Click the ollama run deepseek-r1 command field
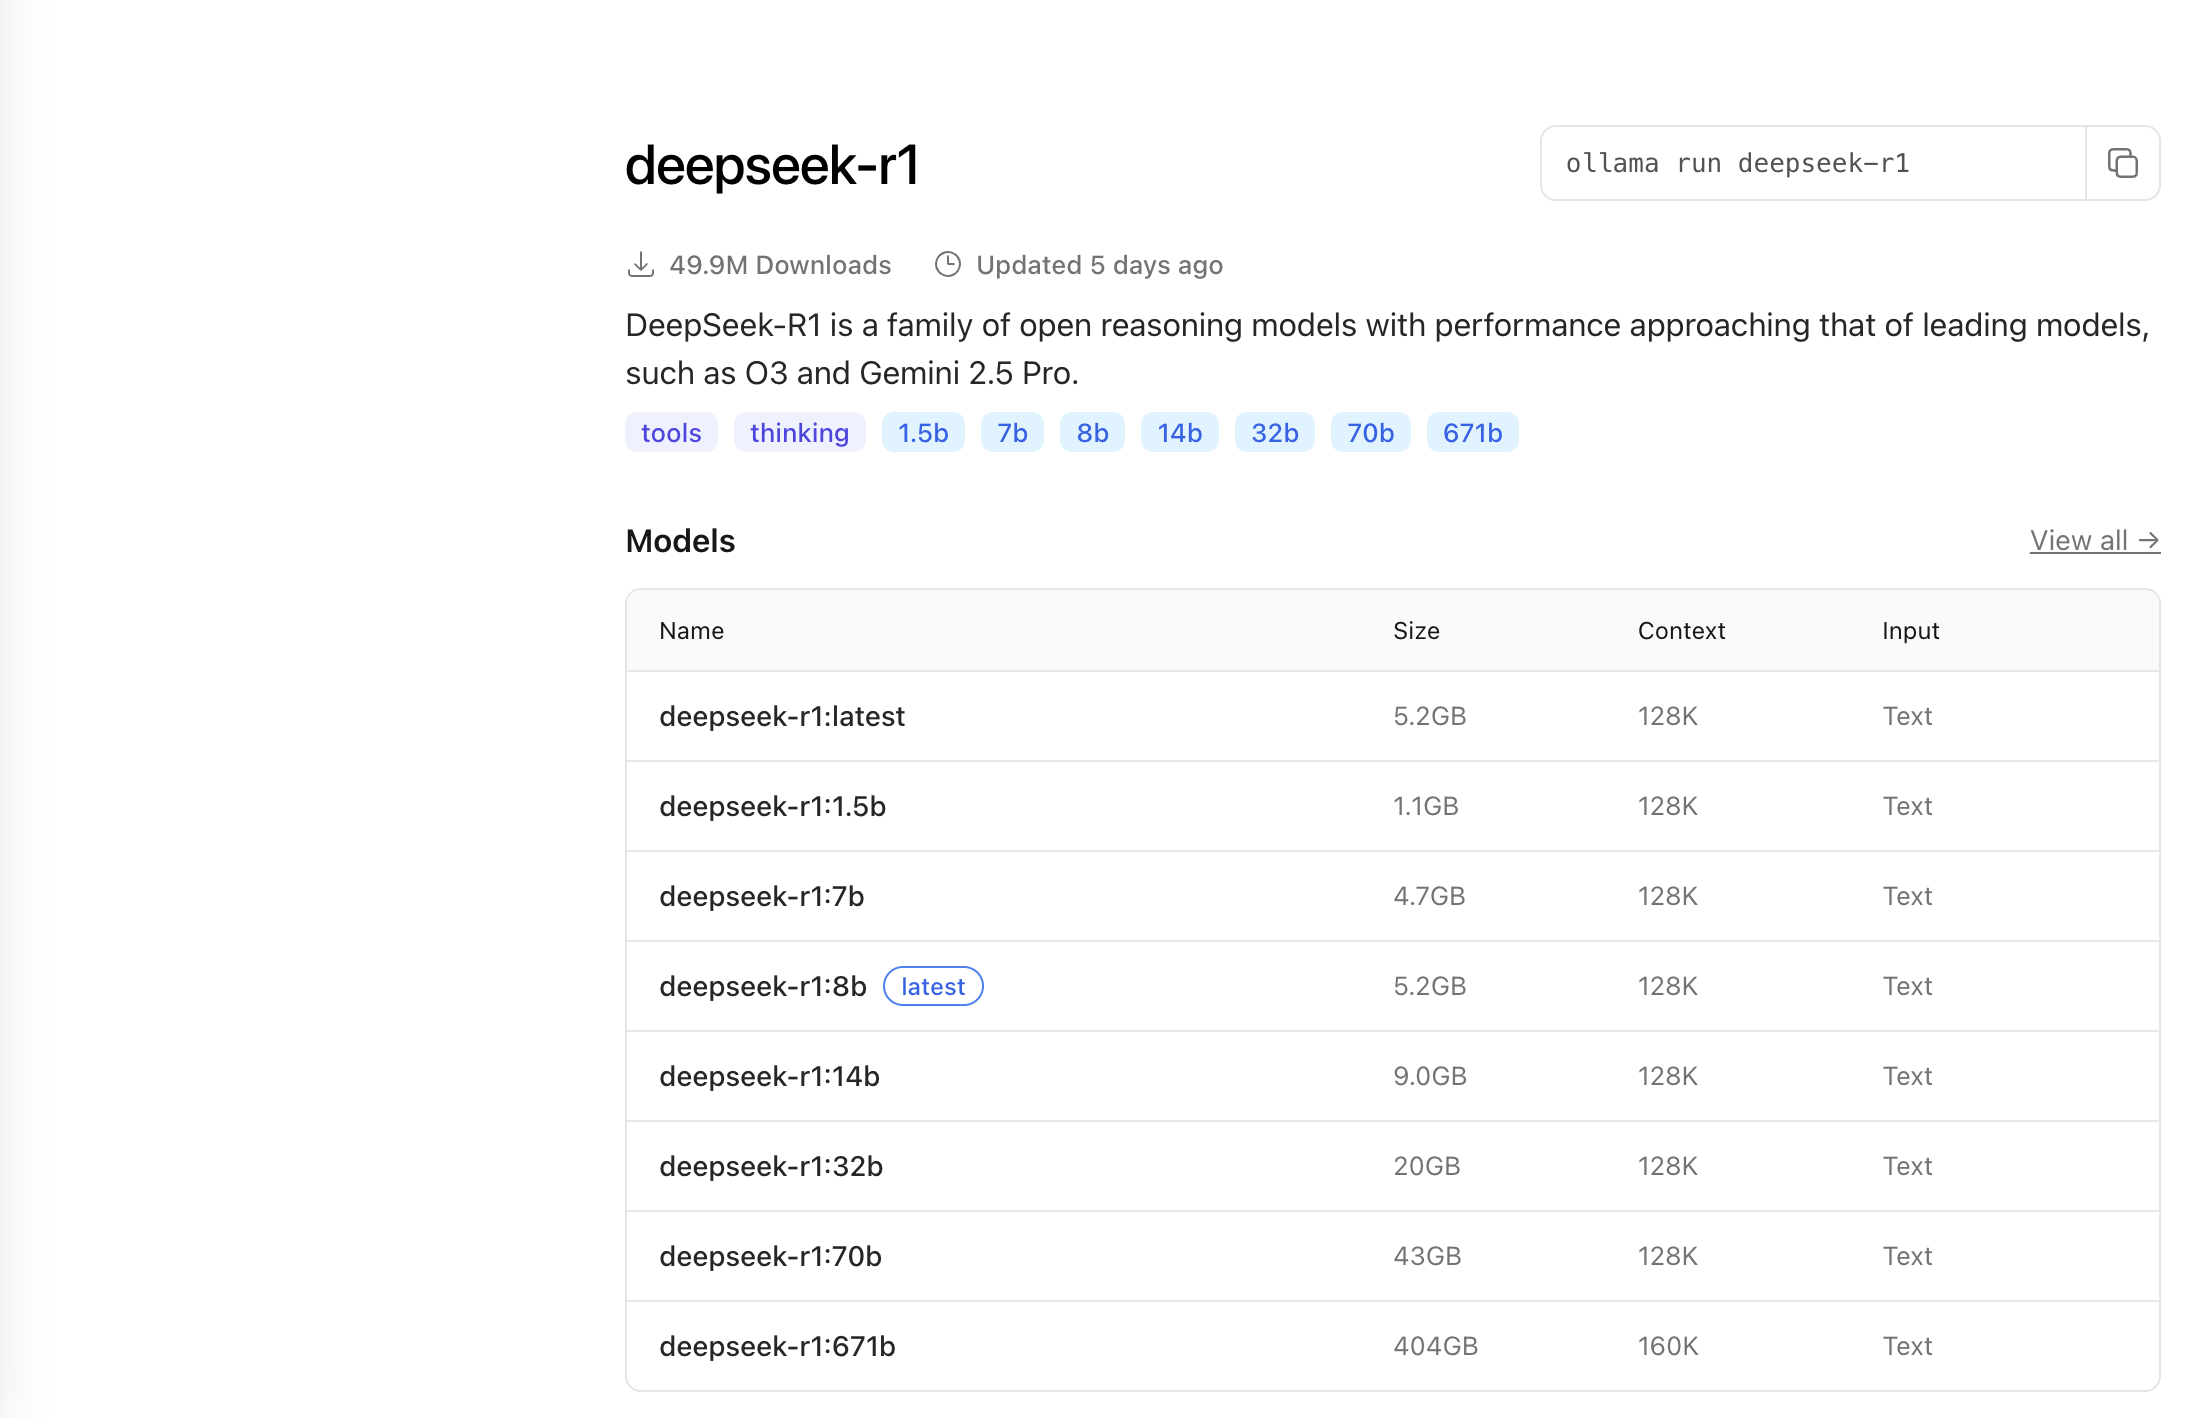This screenshot has width=2188, height=1418. point(1813,163)
